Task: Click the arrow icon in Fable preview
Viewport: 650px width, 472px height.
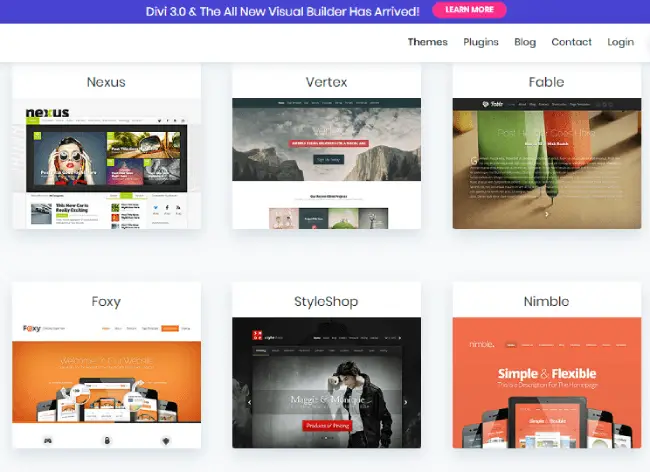Action: 547,214
